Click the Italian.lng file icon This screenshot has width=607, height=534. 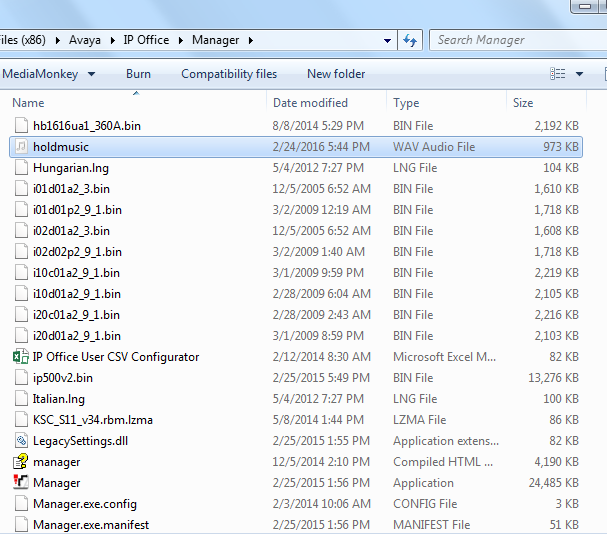pyautogui.click(x=21, y=398)
